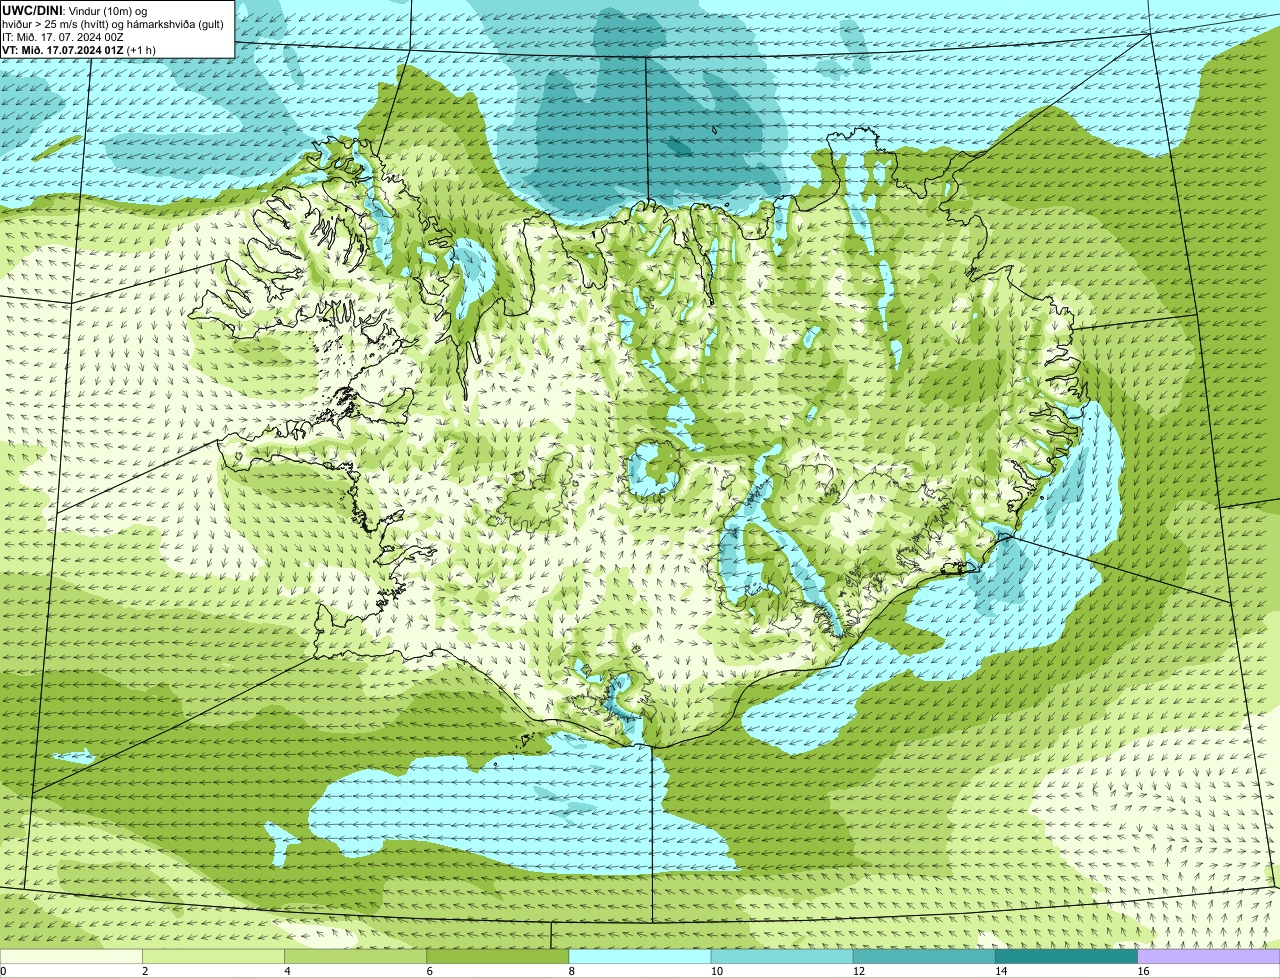Click the 'IT: Mið. 17. 07. 2024 00Z' line
The image size is (1280, 978).
click(63, 37)
